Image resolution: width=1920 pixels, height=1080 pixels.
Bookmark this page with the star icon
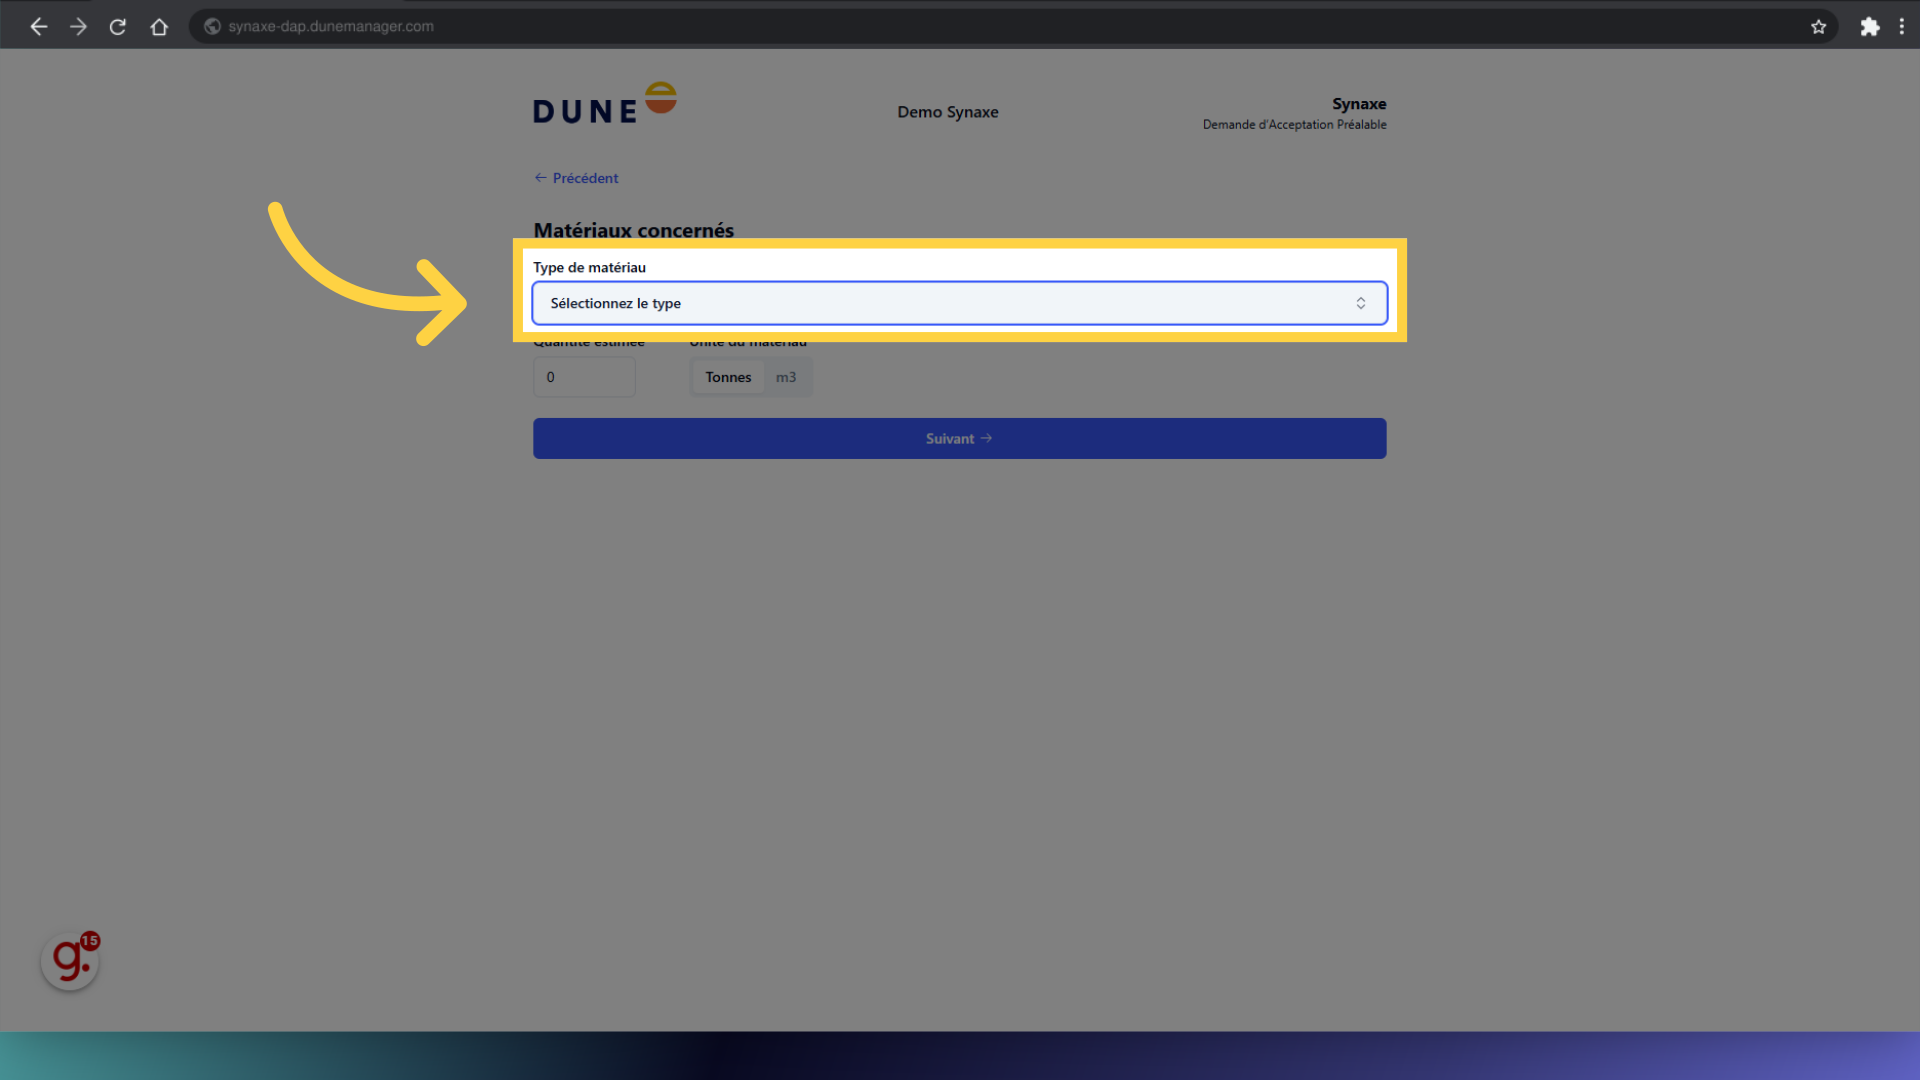(x=1818, y=27)
